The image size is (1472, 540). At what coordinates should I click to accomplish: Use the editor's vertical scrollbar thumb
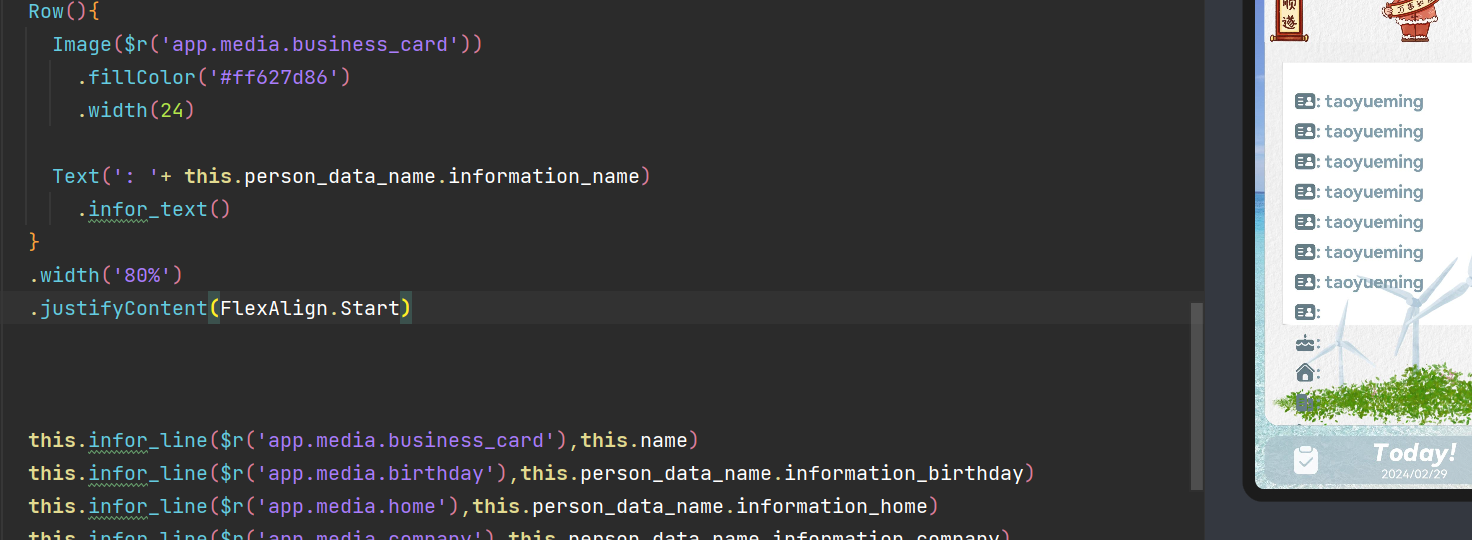[x=1196, y=397]
